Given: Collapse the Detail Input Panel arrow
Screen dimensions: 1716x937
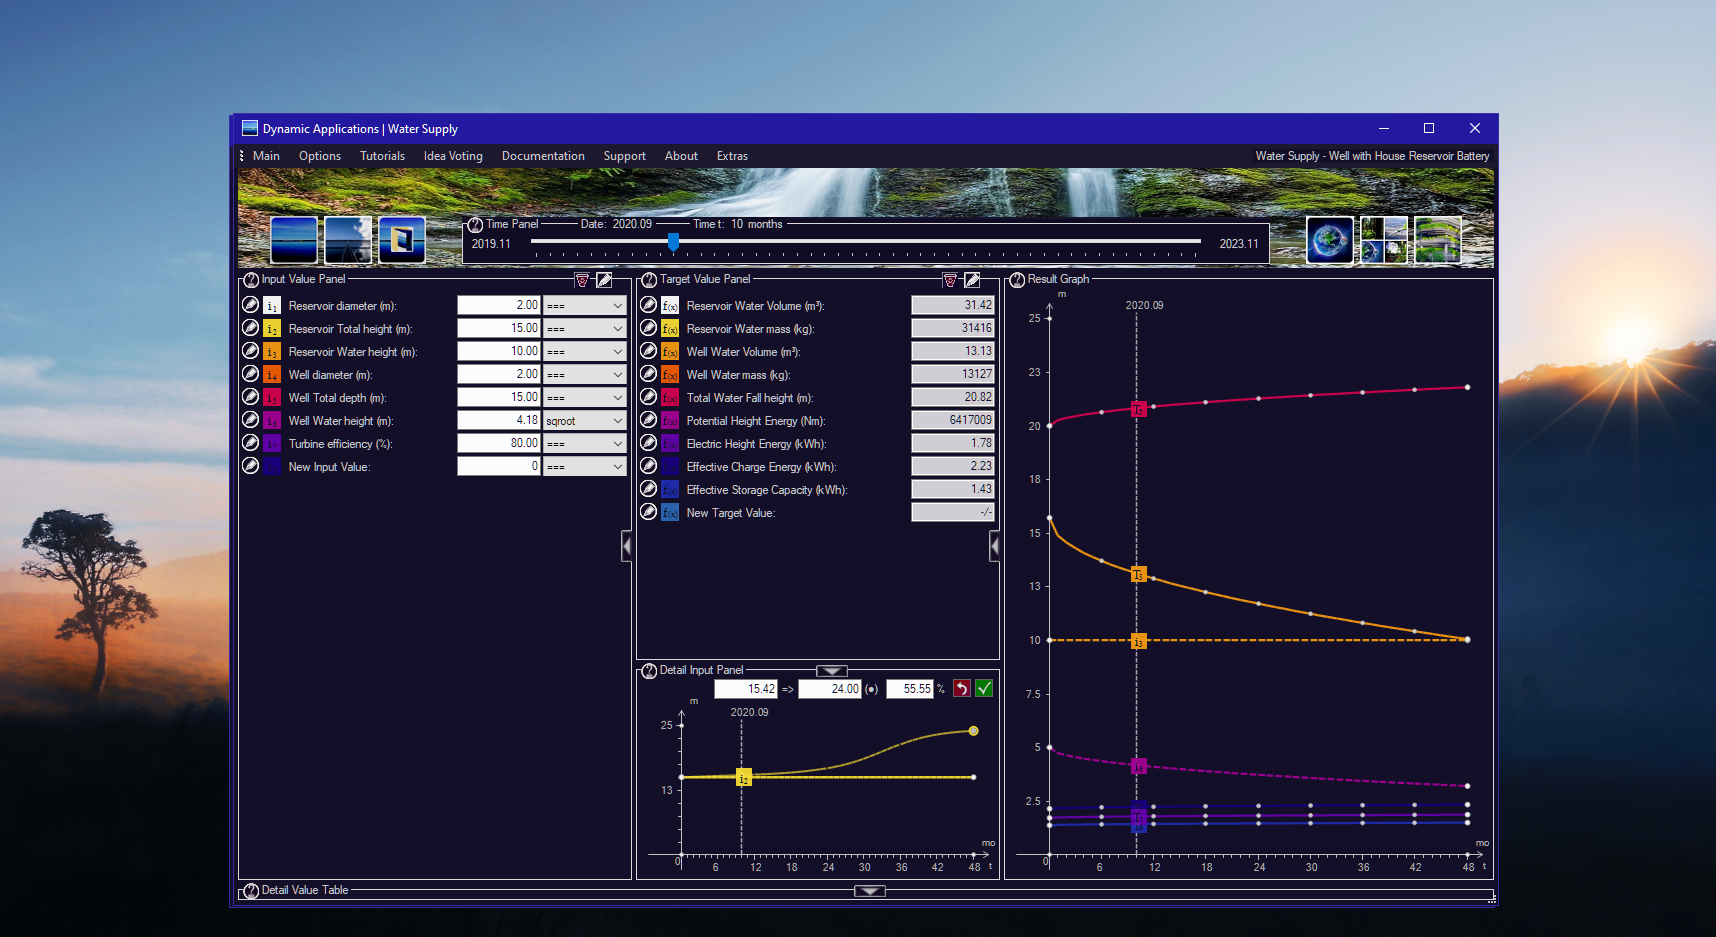Looking at the screenshot, I should point(831,671).
